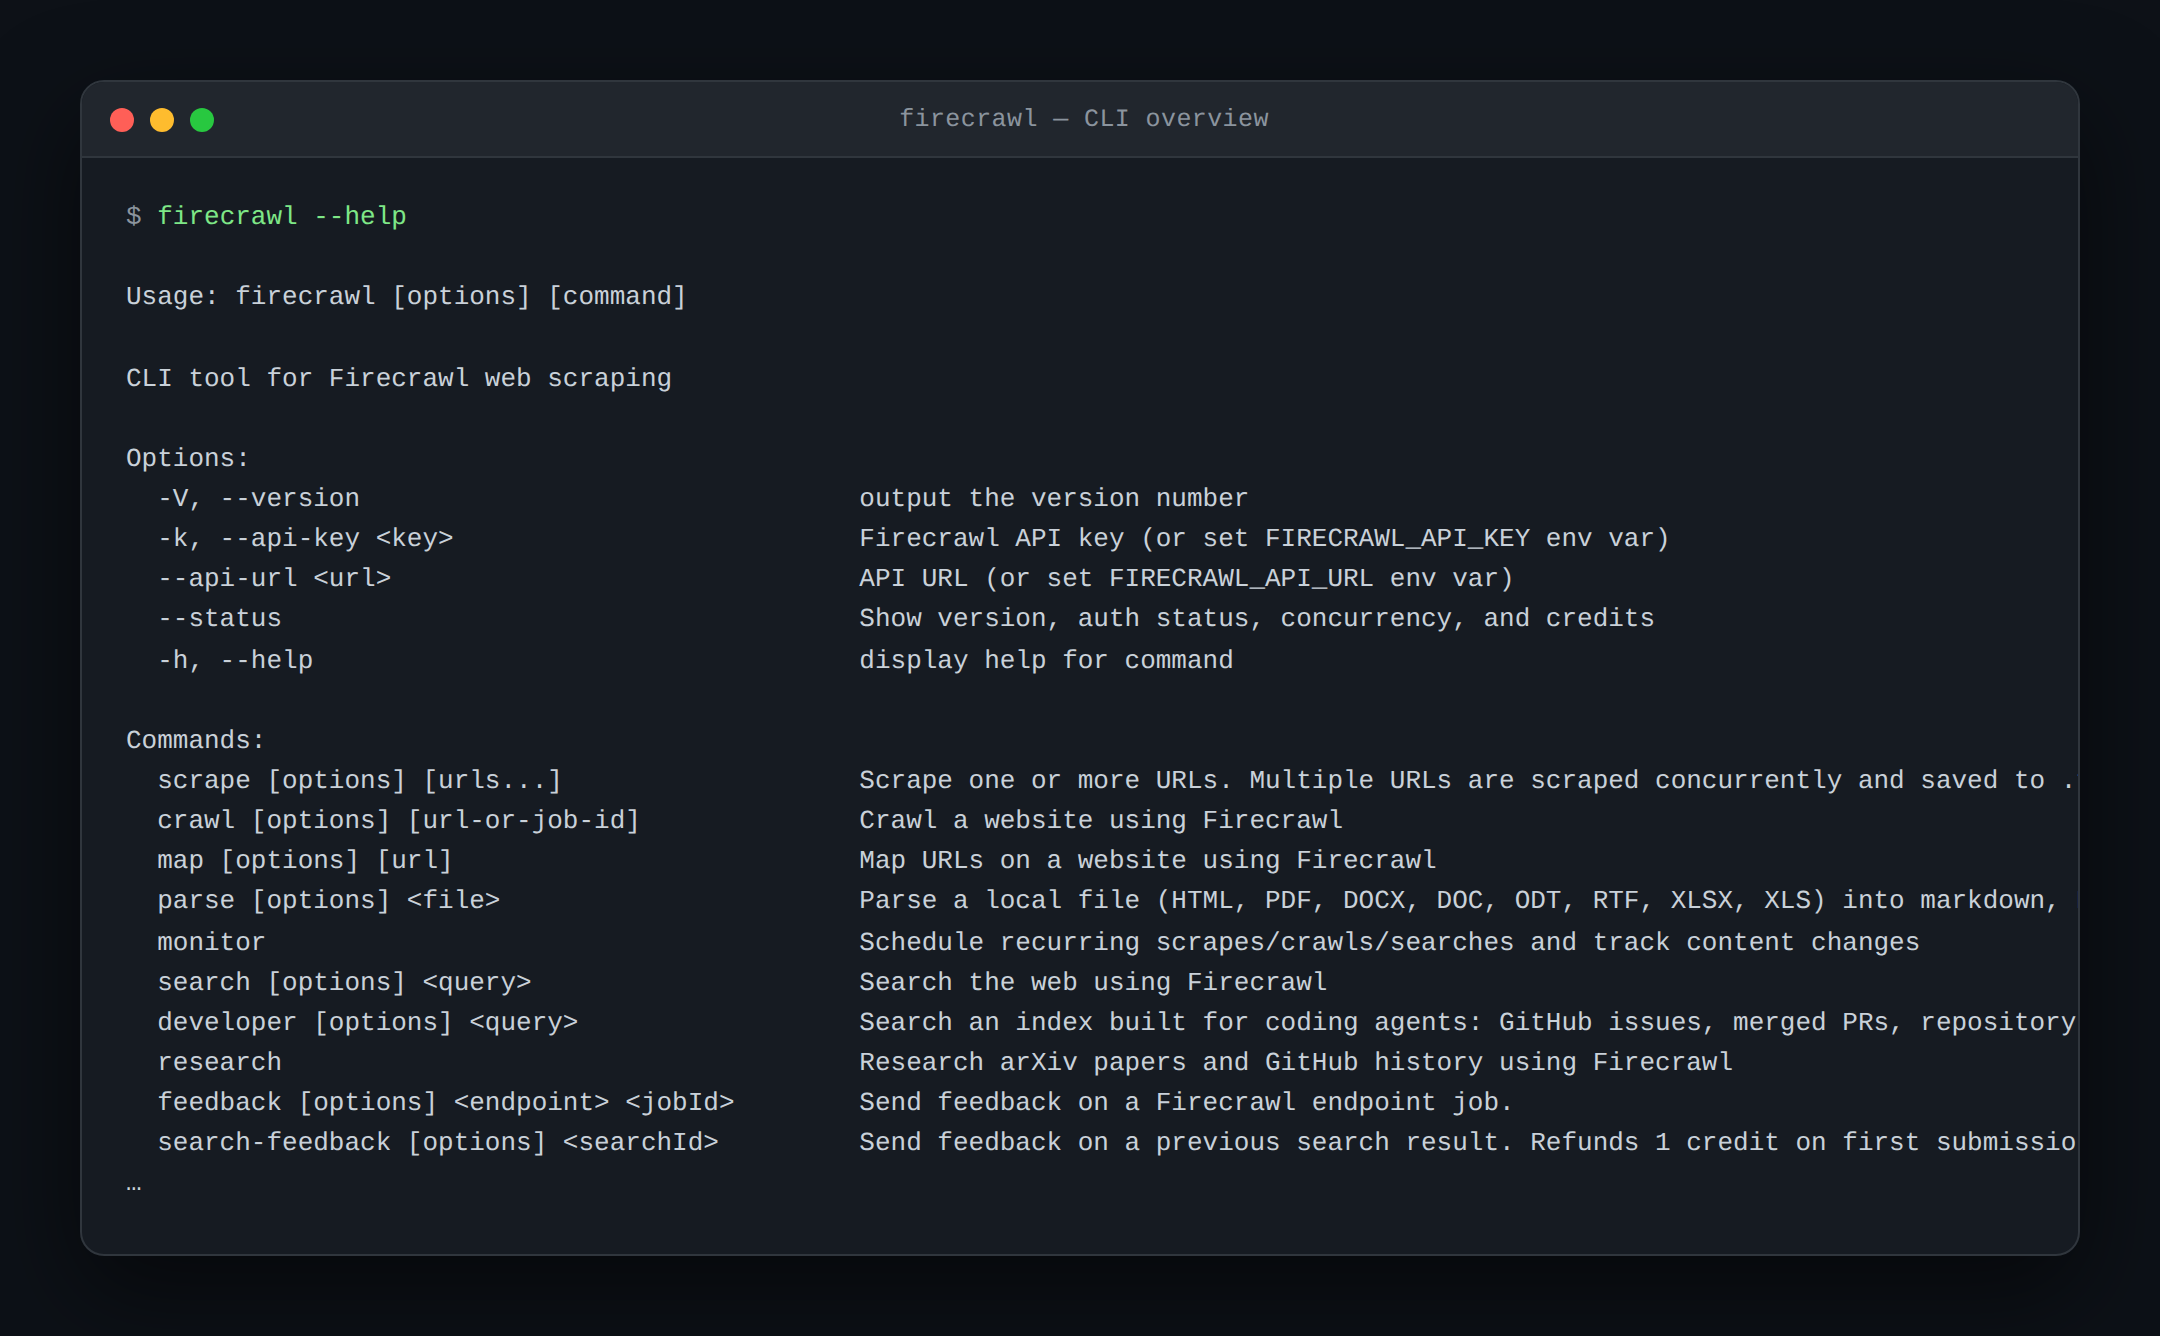The height and width of the screenshot is (1336, 2160).
Task: Click the 'Schedule recurring scrapes/crawls/searches' description
Action: (1390, 942)
